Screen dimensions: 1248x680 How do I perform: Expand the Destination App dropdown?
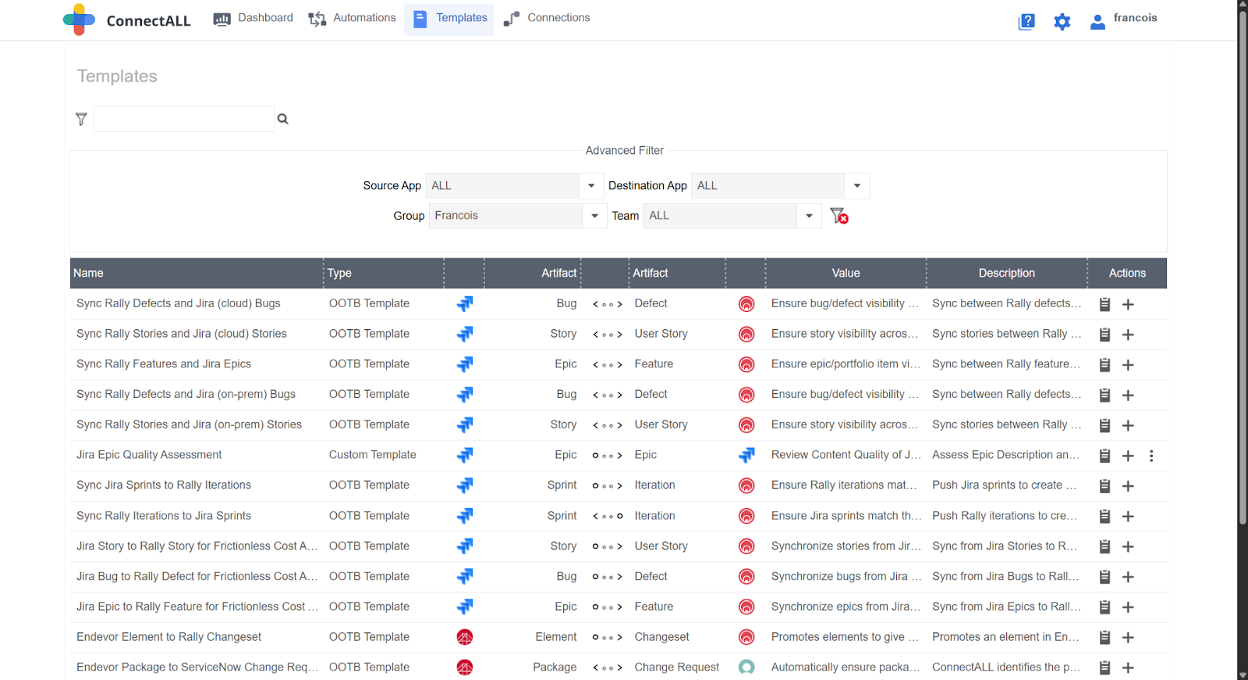[x=857, y=186]
